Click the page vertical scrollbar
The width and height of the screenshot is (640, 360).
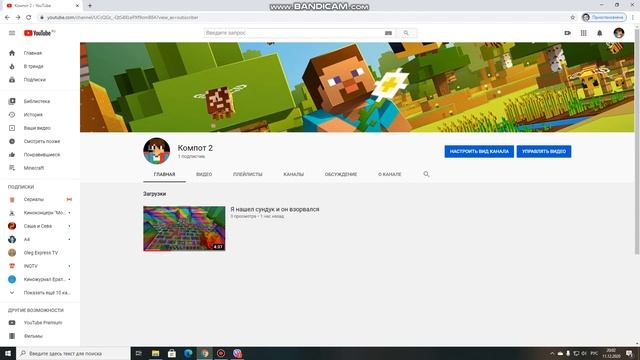tap(637, 141)
